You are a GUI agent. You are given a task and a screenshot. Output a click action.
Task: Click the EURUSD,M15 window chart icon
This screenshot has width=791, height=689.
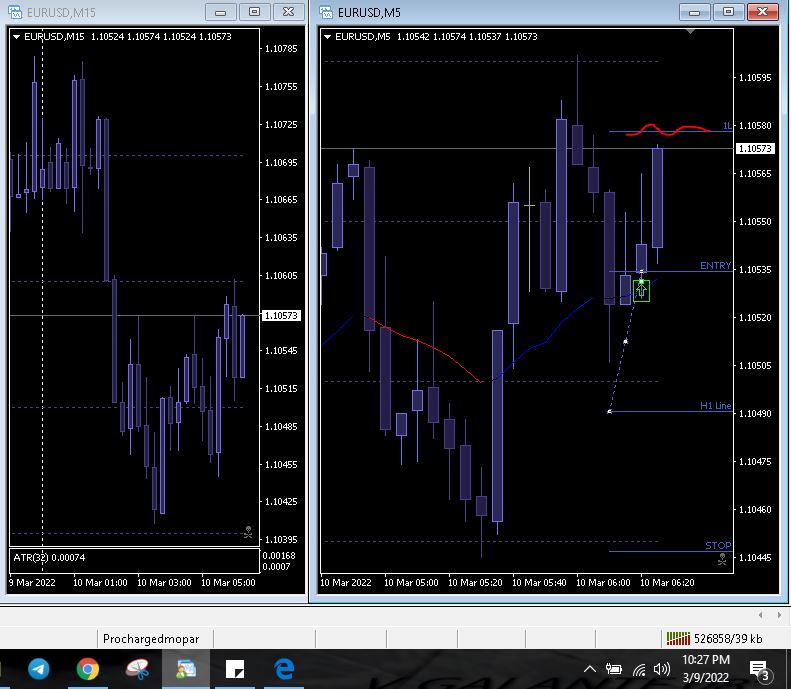click(x=15, y=12)
